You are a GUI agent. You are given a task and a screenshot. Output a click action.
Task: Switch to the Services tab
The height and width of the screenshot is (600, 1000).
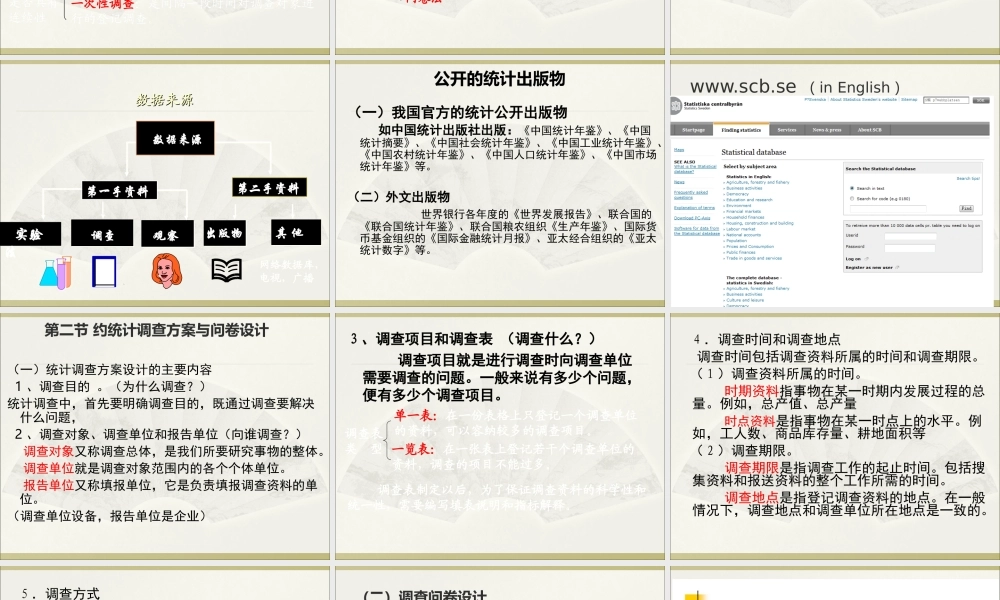pos(787,130)
